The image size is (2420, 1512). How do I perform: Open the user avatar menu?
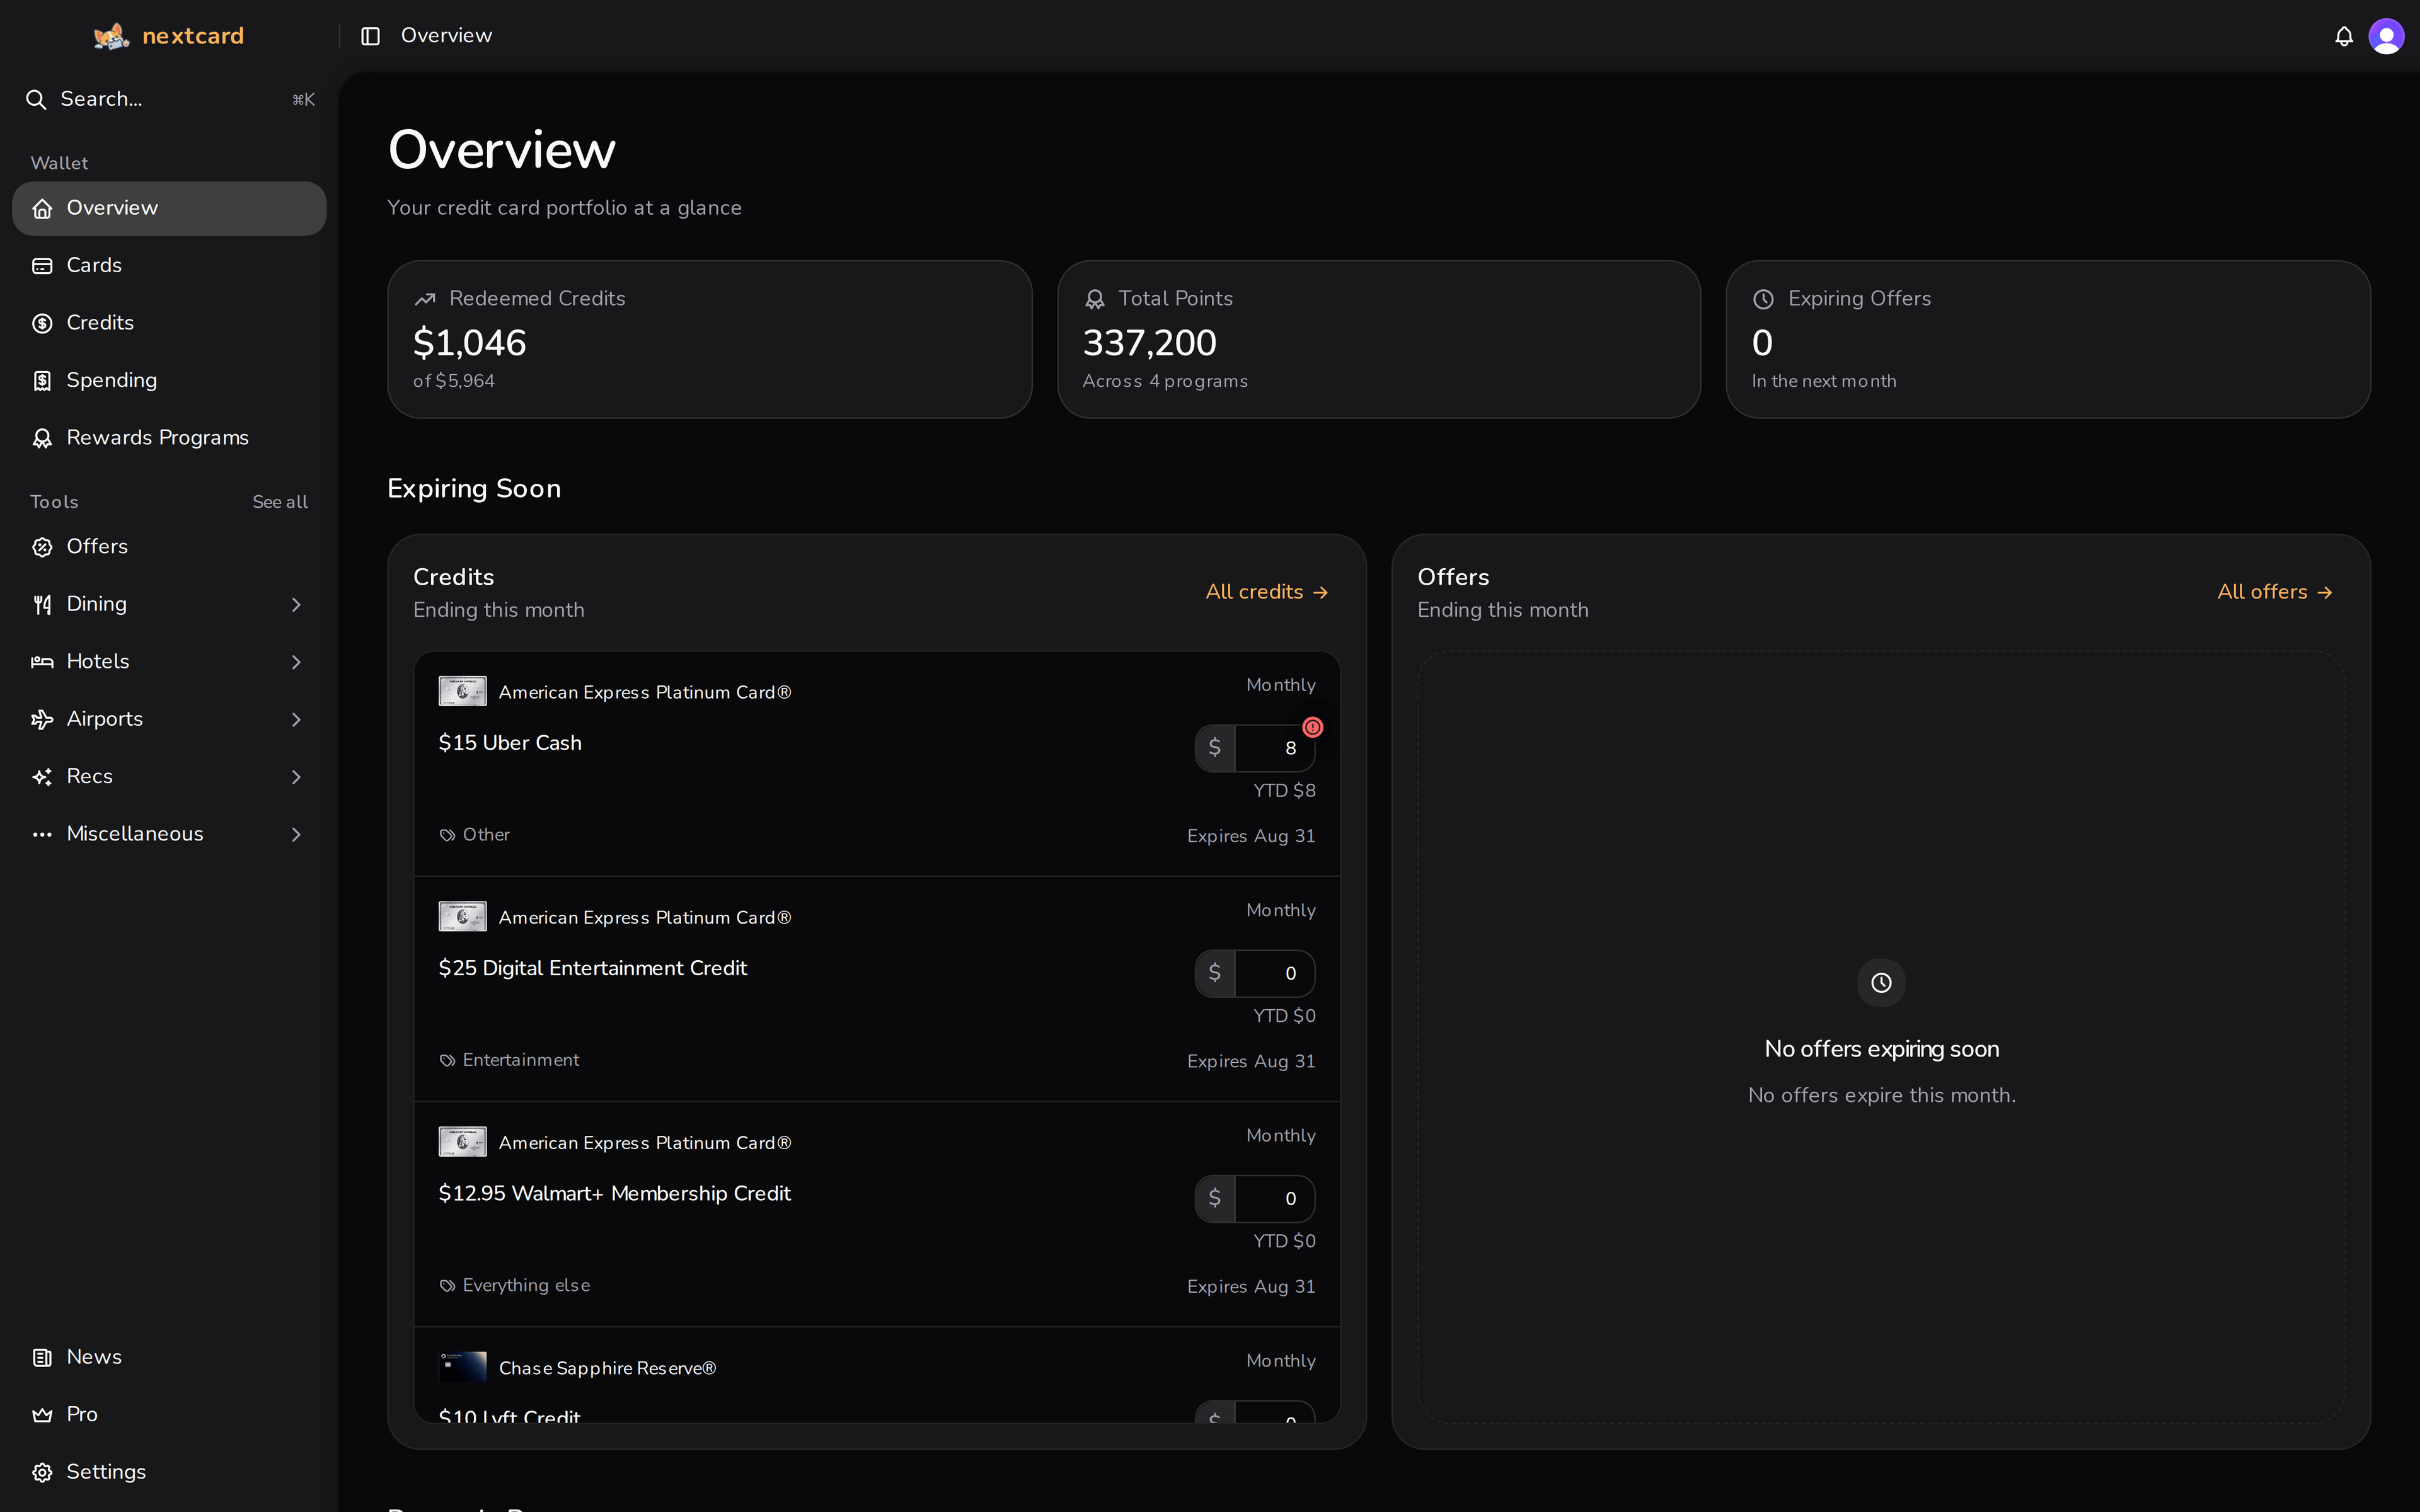tap(2386, 36)
